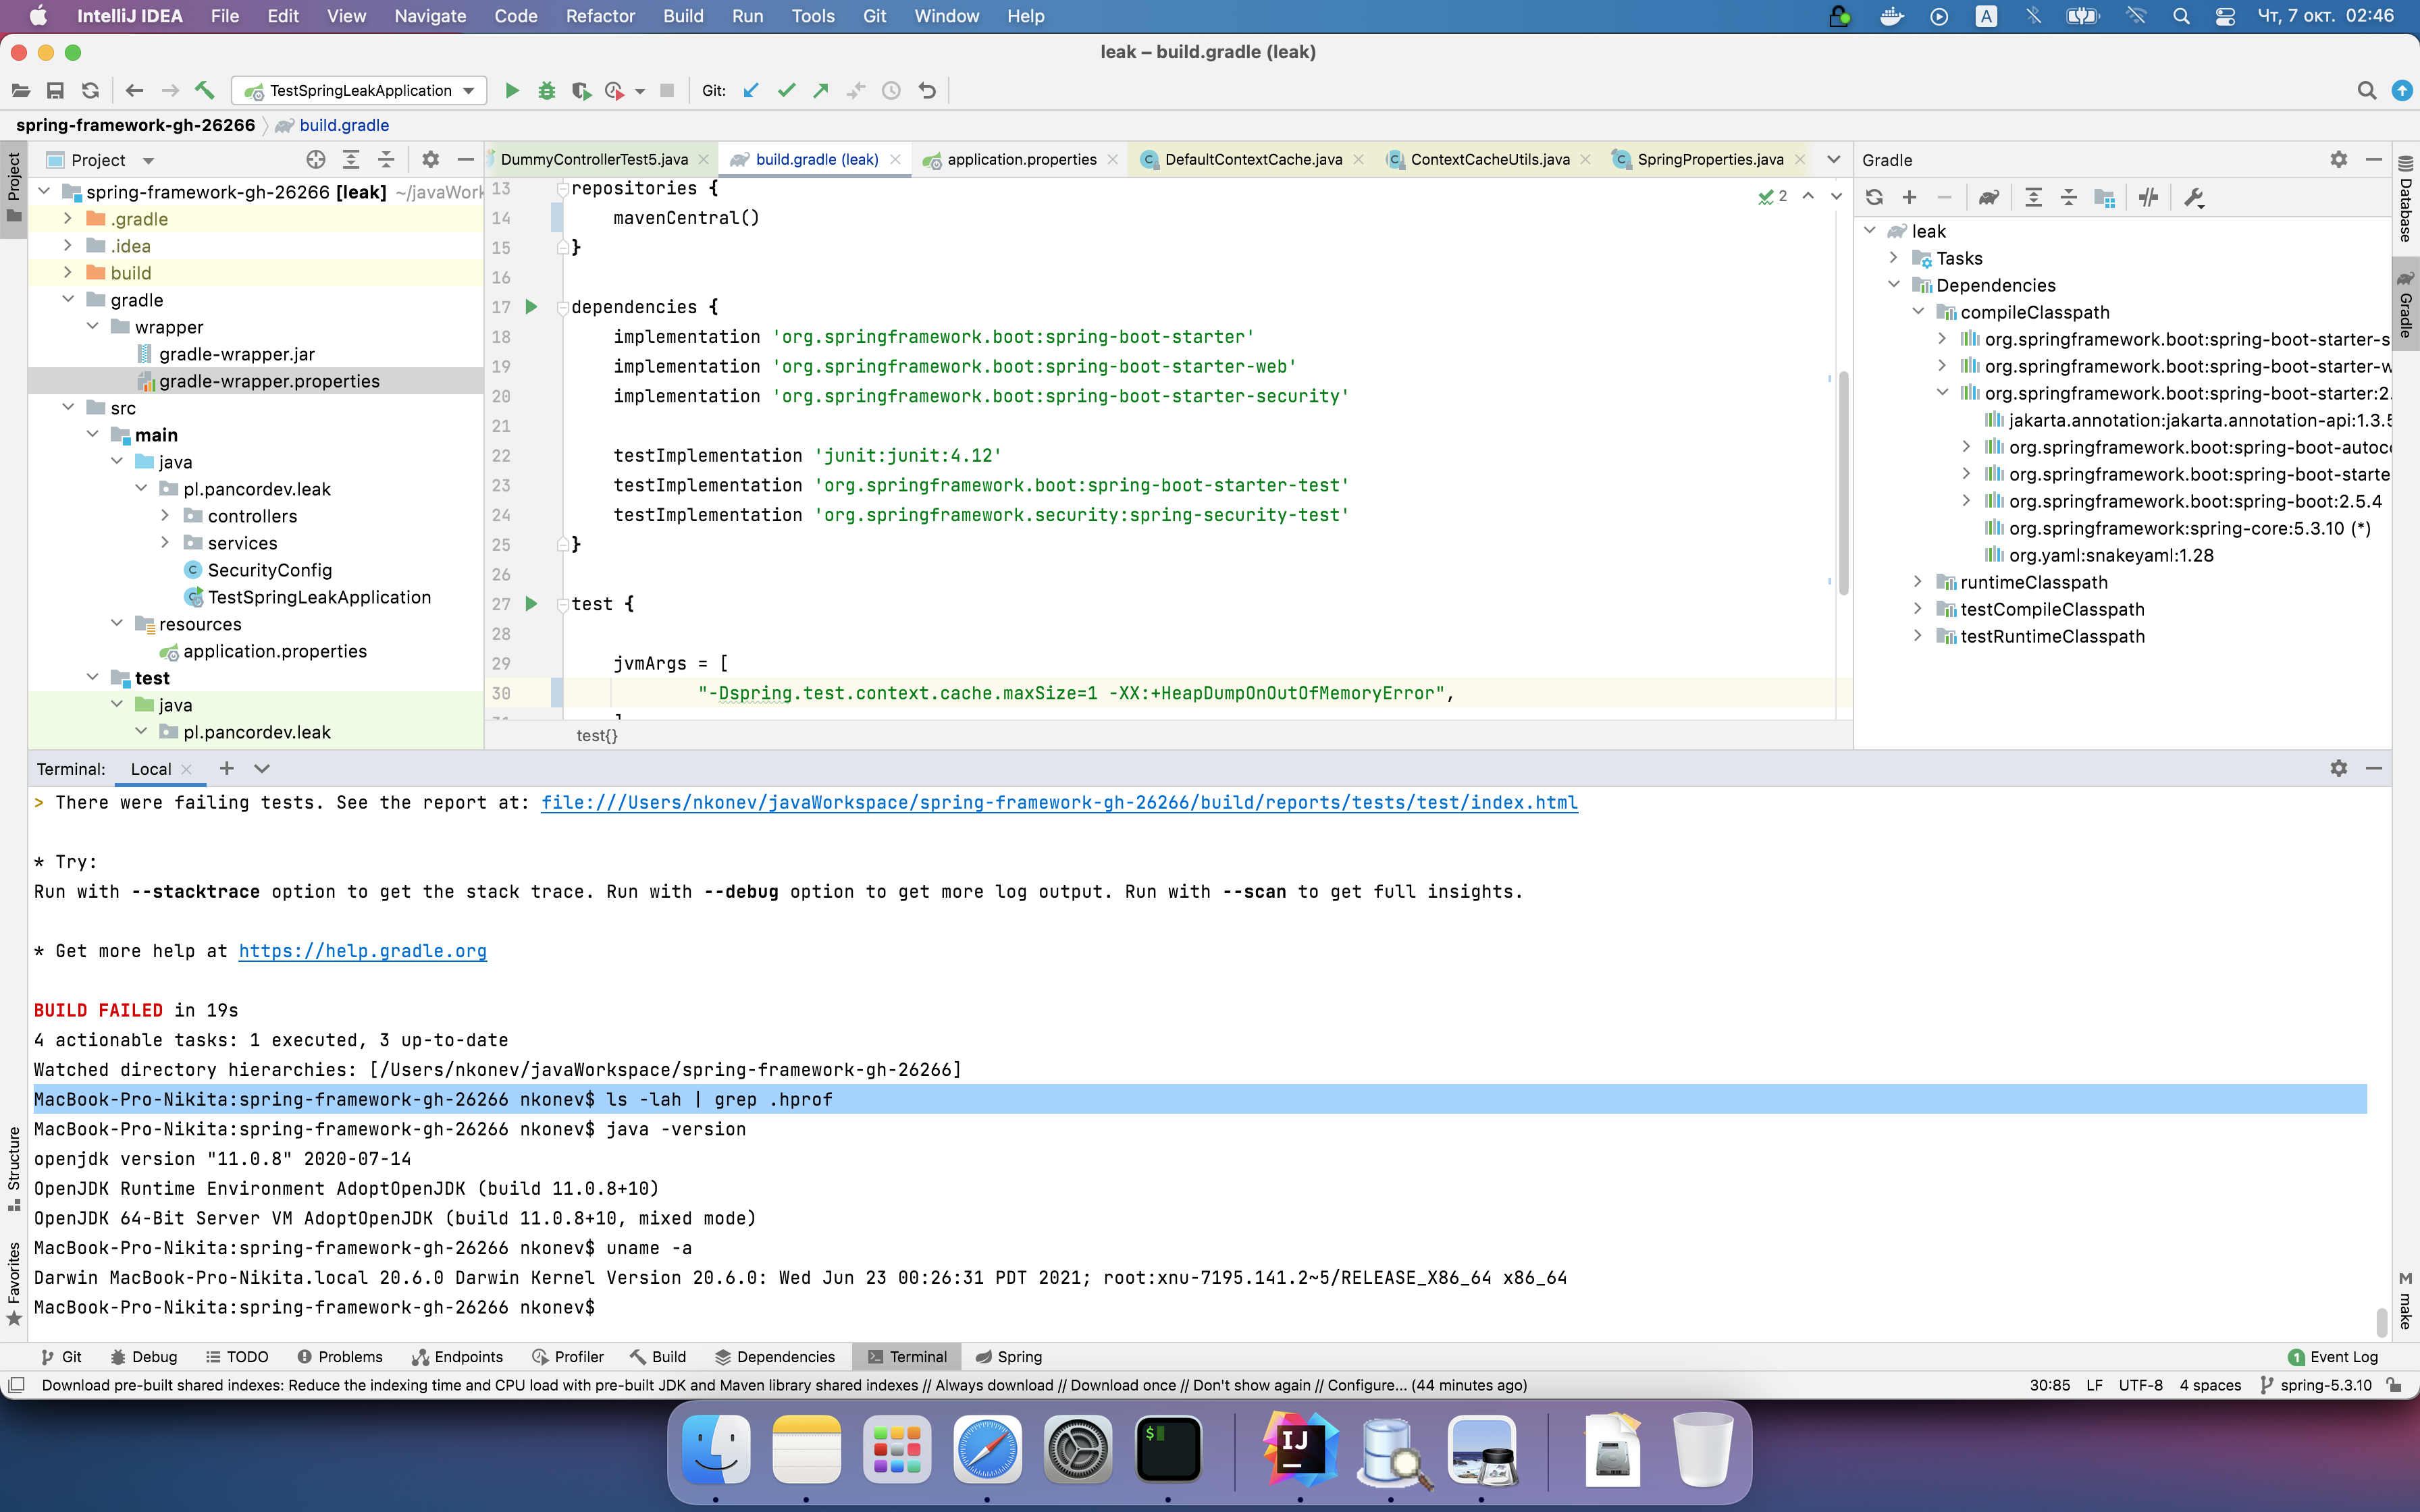The image size is (2420, 1512).
Task: Reload all Gradle projects
Action: pos(1874,198)
